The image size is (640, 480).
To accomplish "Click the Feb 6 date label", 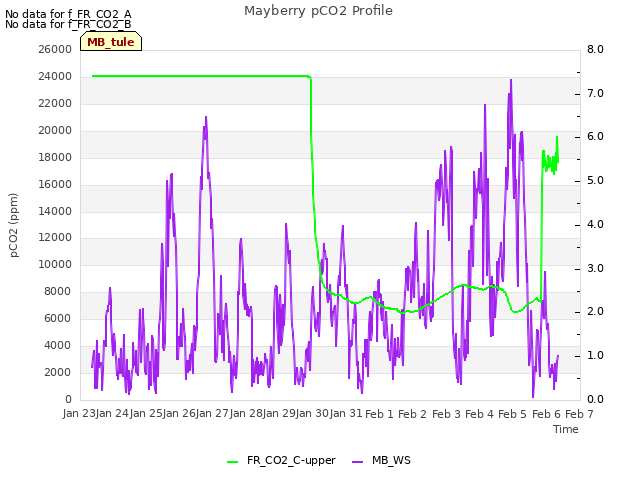I will [546, 414].
